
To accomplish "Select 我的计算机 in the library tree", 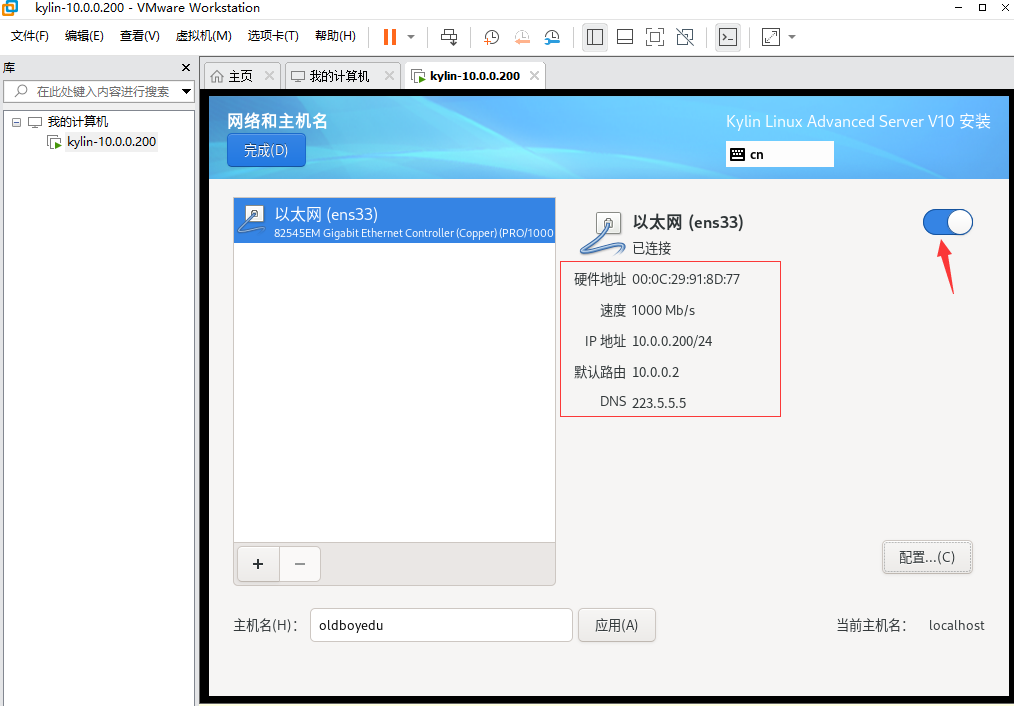I will click(78, 122).
